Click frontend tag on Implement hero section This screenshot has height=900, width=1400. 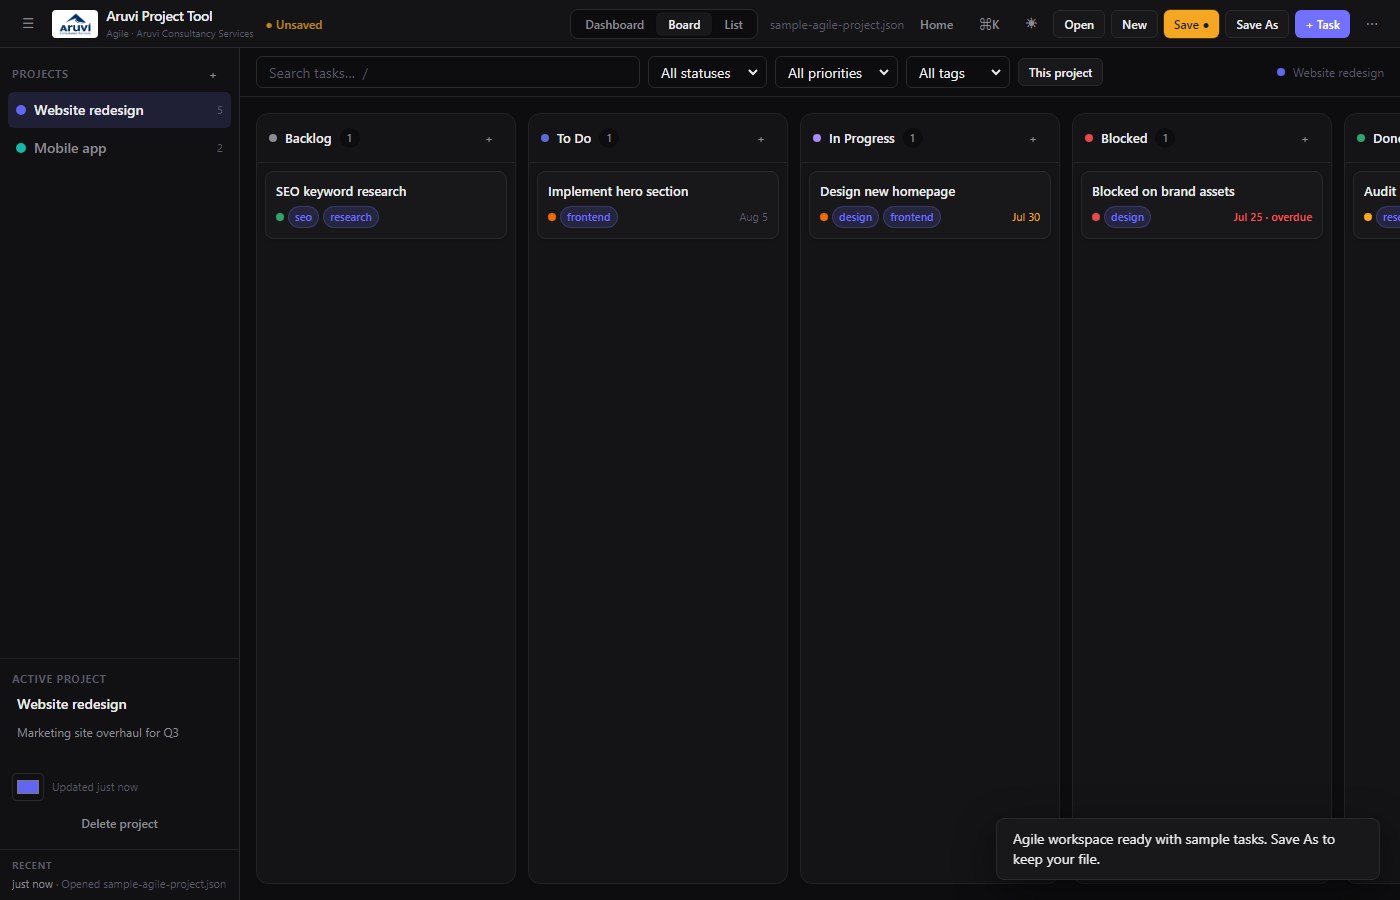(x=589, y=217)
